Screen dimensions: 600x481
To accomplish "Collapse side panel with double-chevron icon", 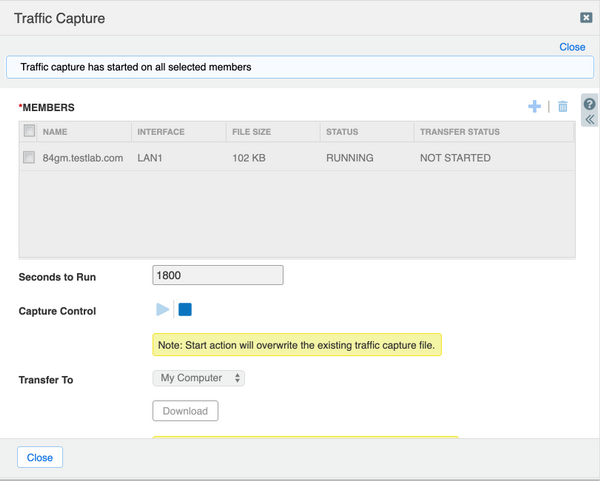I will pyautogui.click(x=589, y=120).
